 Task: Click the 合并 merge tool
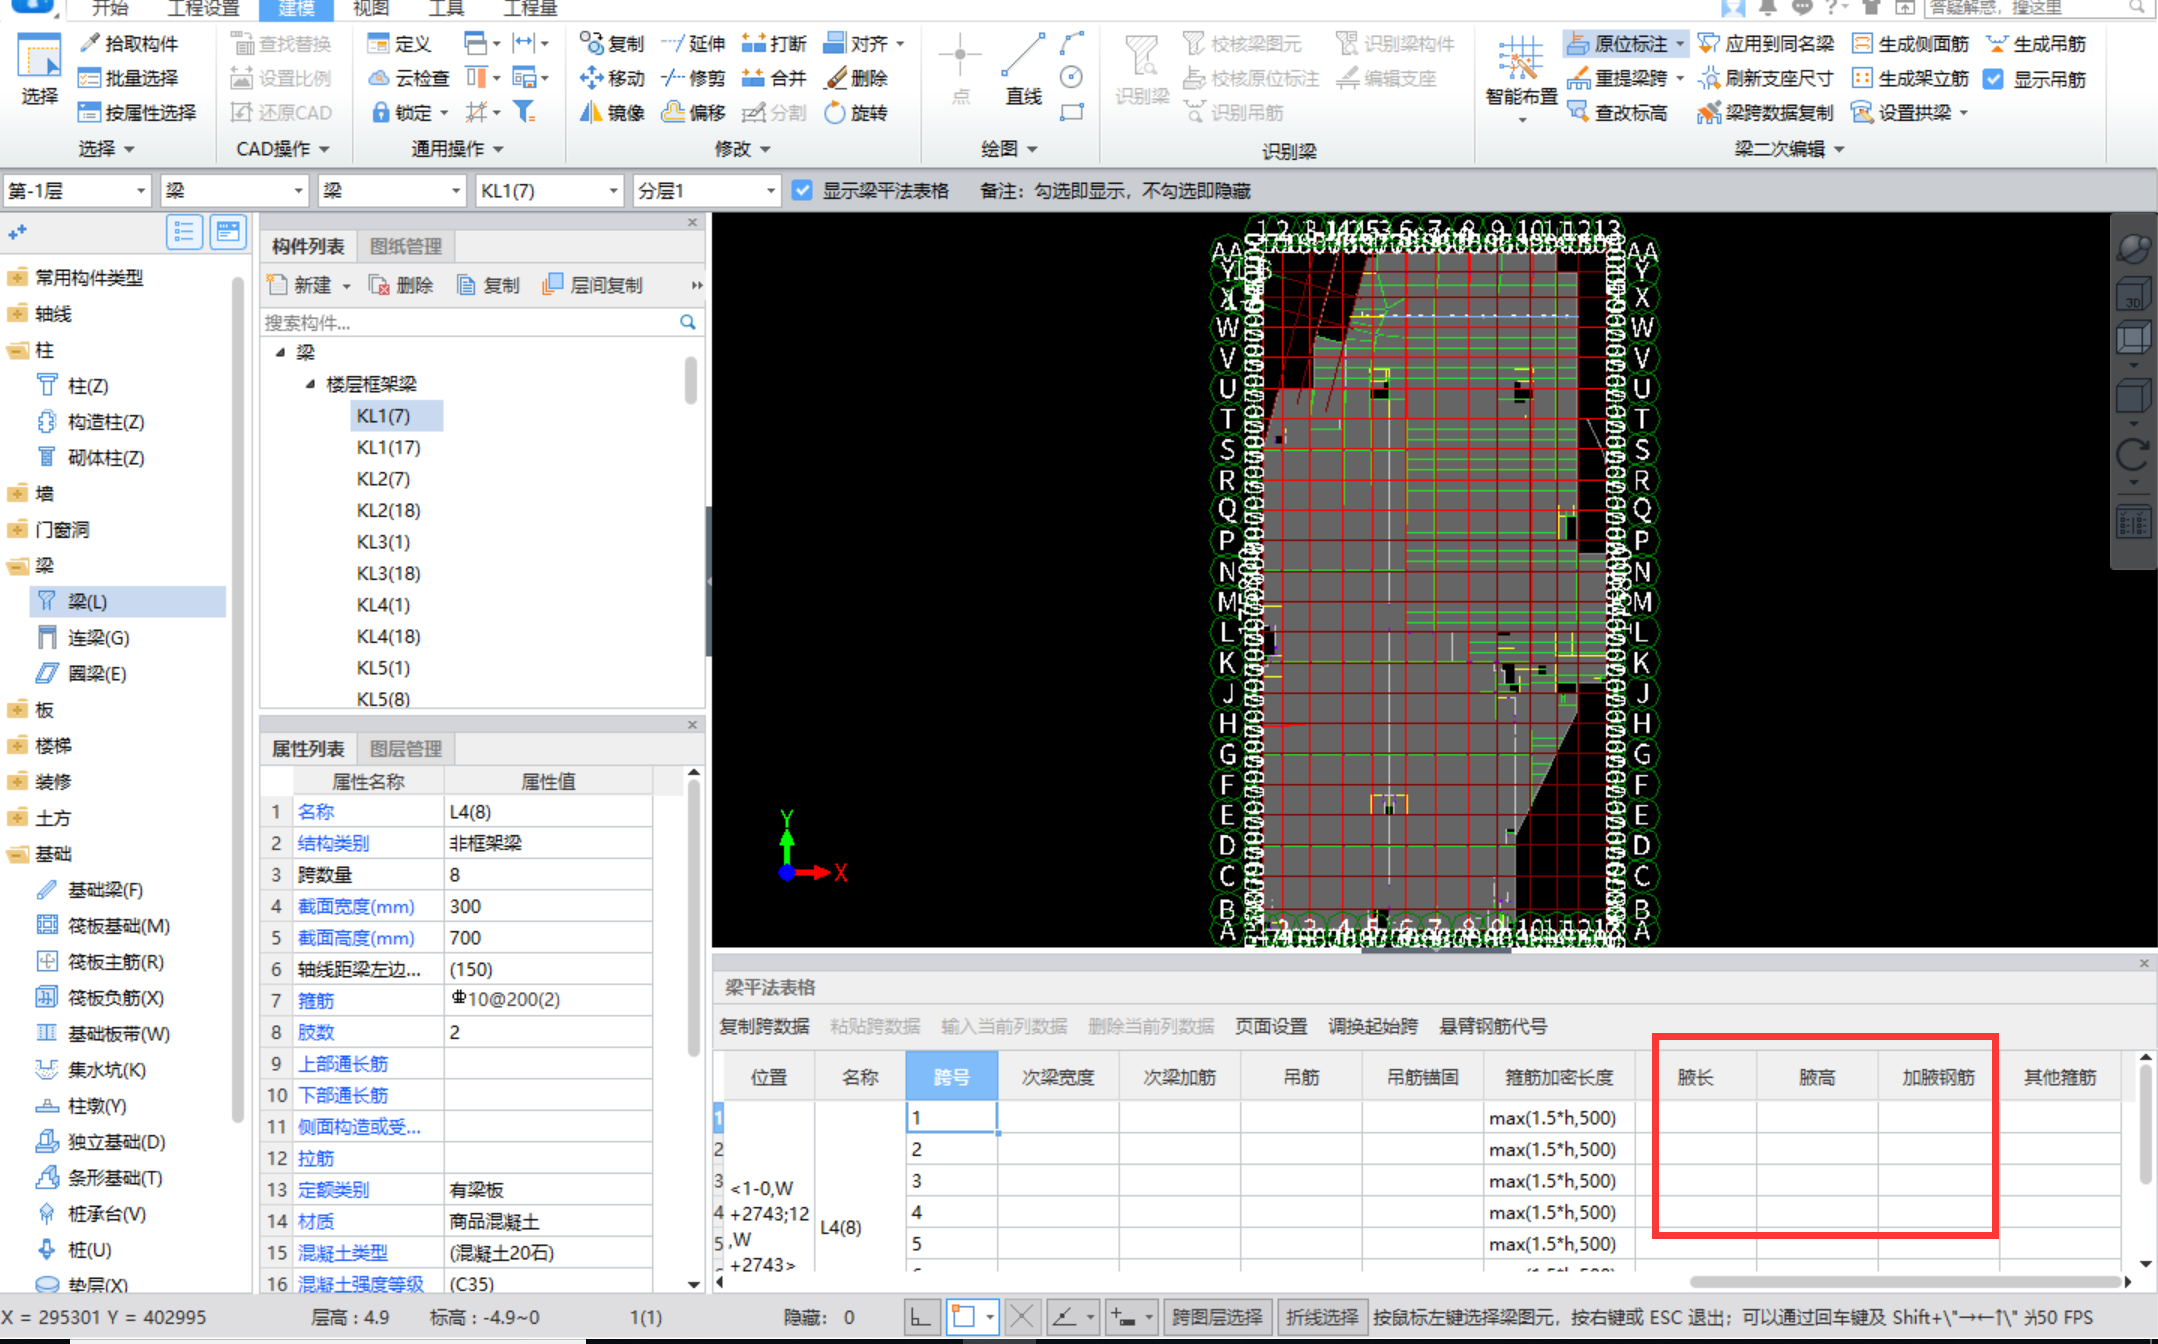pyautogui.click(x=774, y=78)
